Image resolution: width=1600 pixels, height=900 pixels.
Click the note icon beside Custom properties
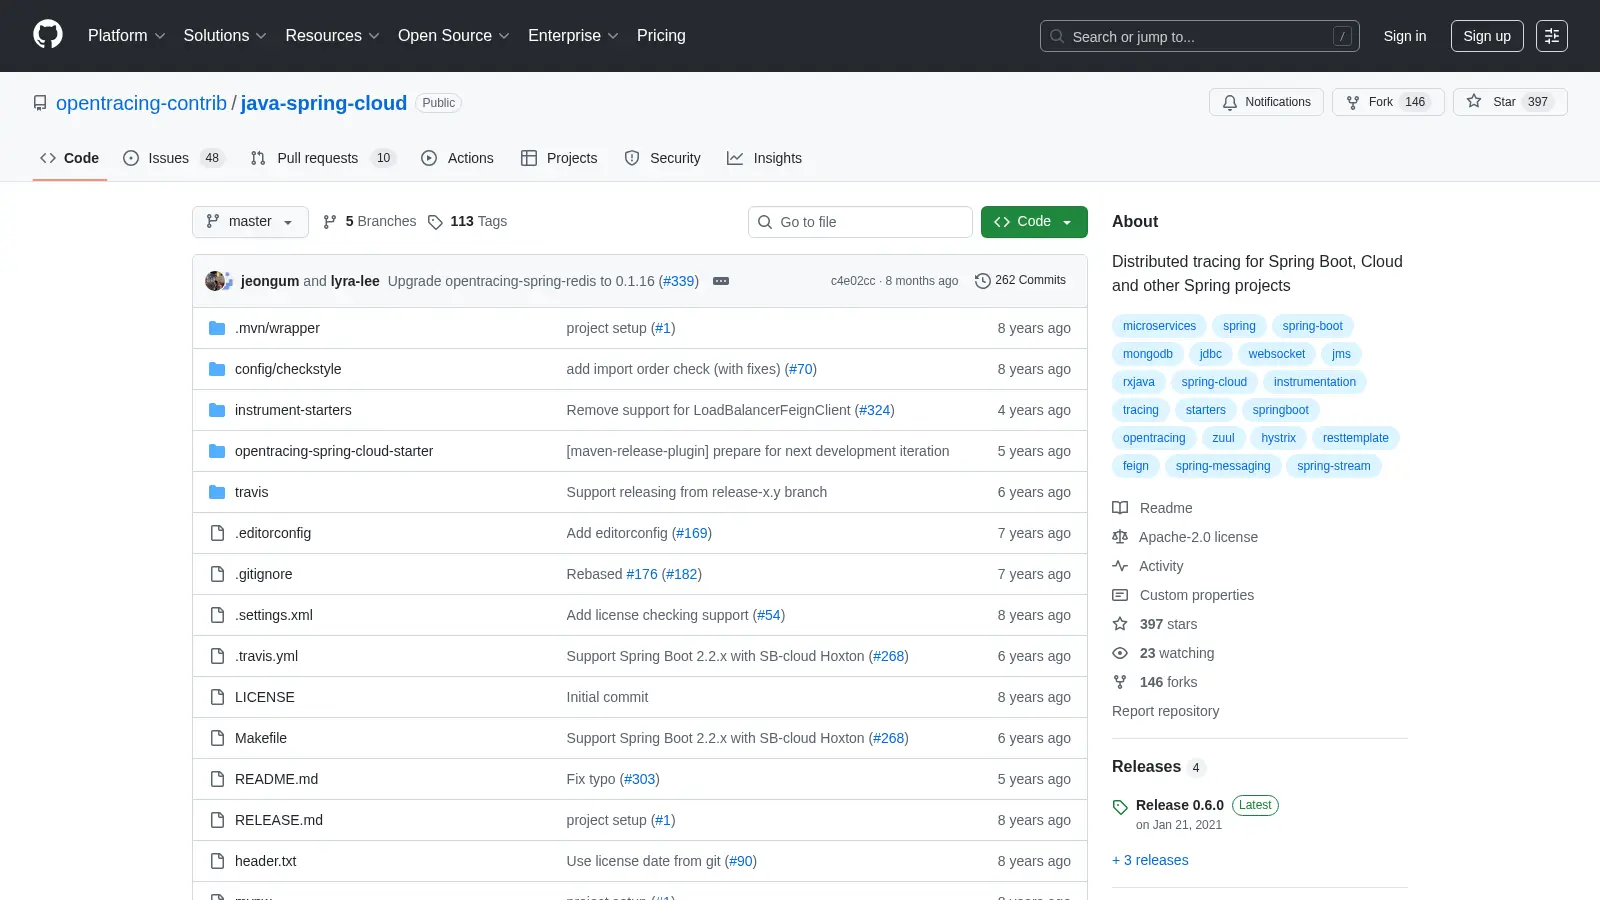click(x=1120, y=595)
